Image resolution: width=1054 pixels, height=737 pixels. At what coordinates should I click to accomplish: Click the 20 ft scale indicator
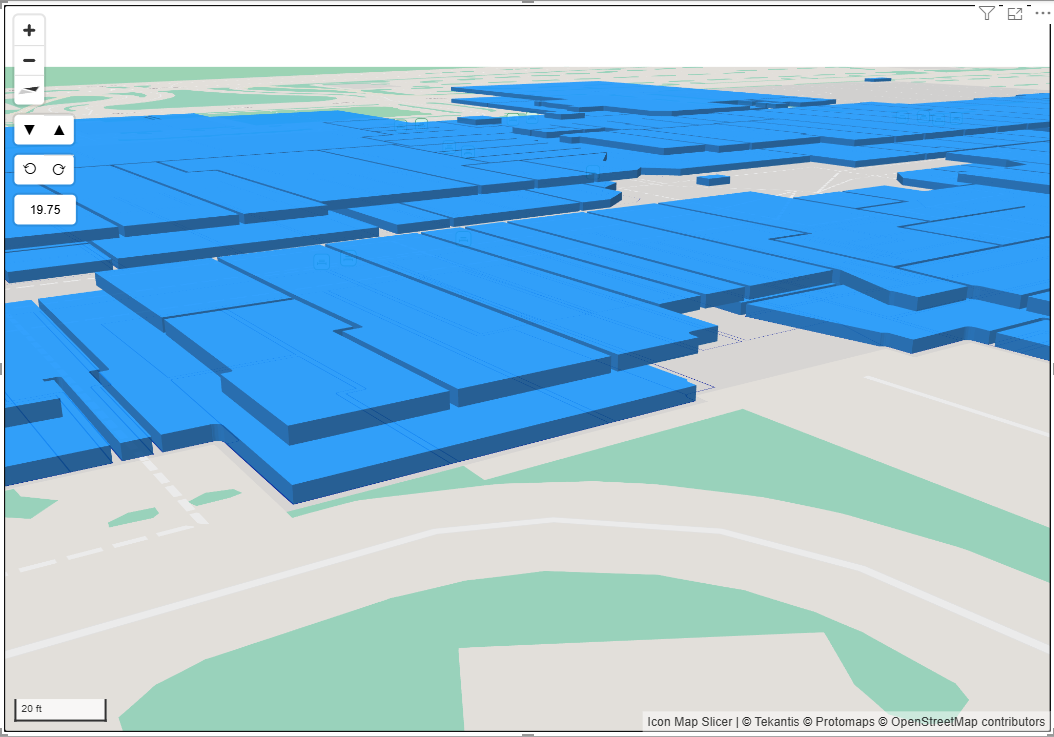coord(60,708)
